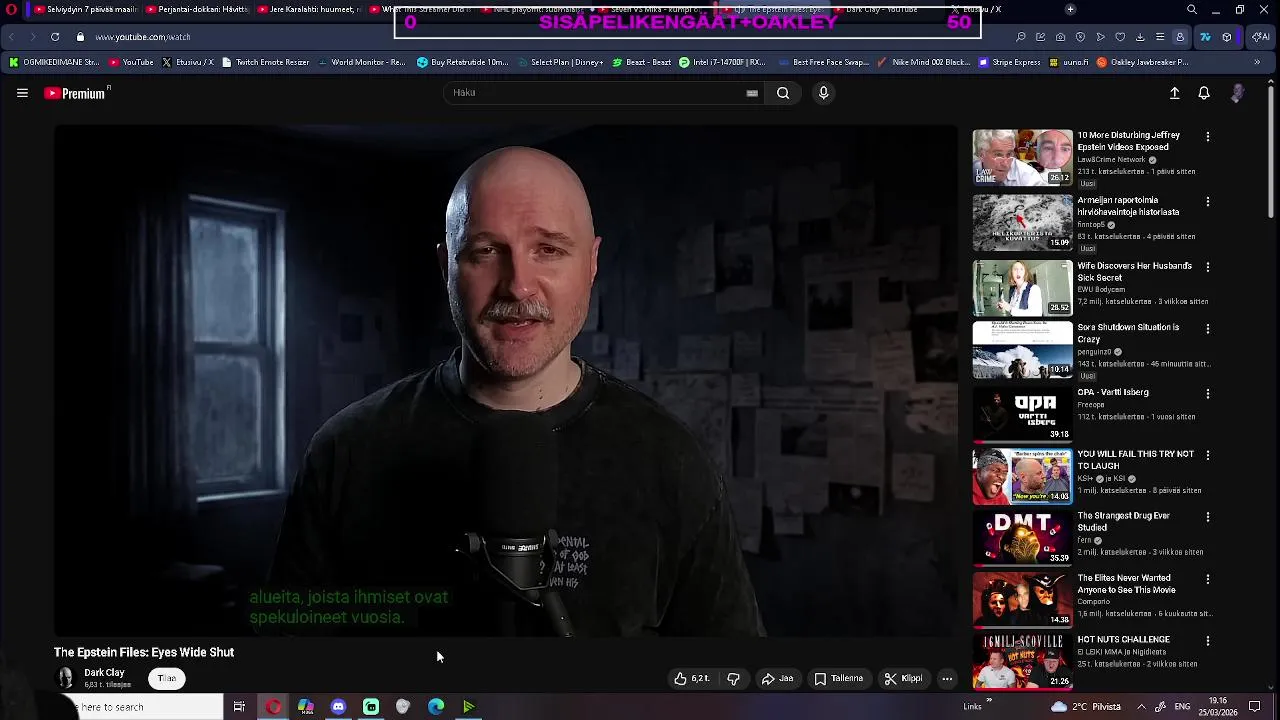1280x720 pixels.
Task: Open 'HOT NUTS CHALLENGE' video title
Action: click(1123, 639)
